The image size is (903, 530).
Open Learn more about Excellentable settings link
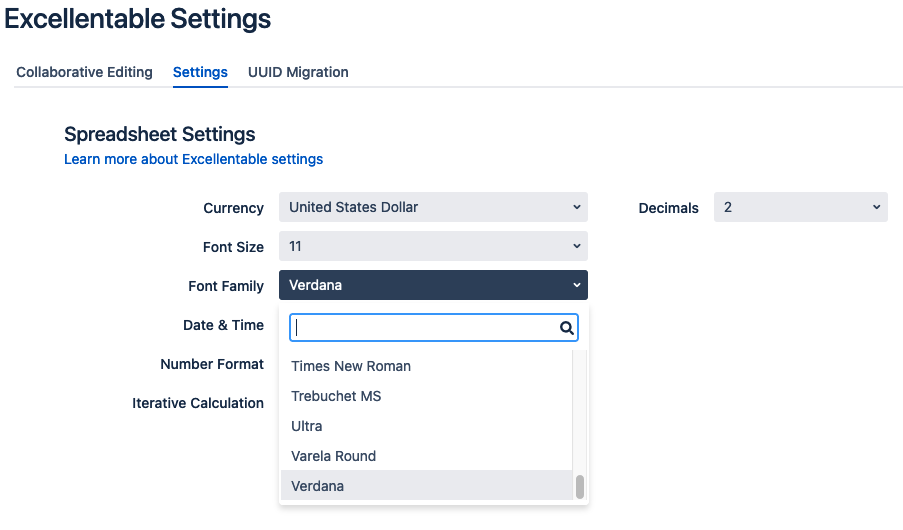coord(193,159)
